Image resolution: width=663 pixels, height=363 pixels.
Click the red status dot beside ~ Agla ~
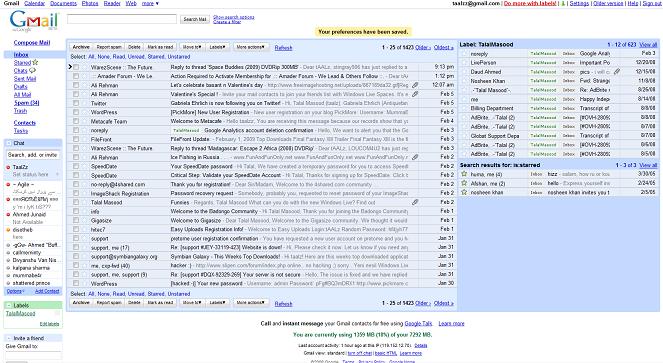click(x=8, y=184)
